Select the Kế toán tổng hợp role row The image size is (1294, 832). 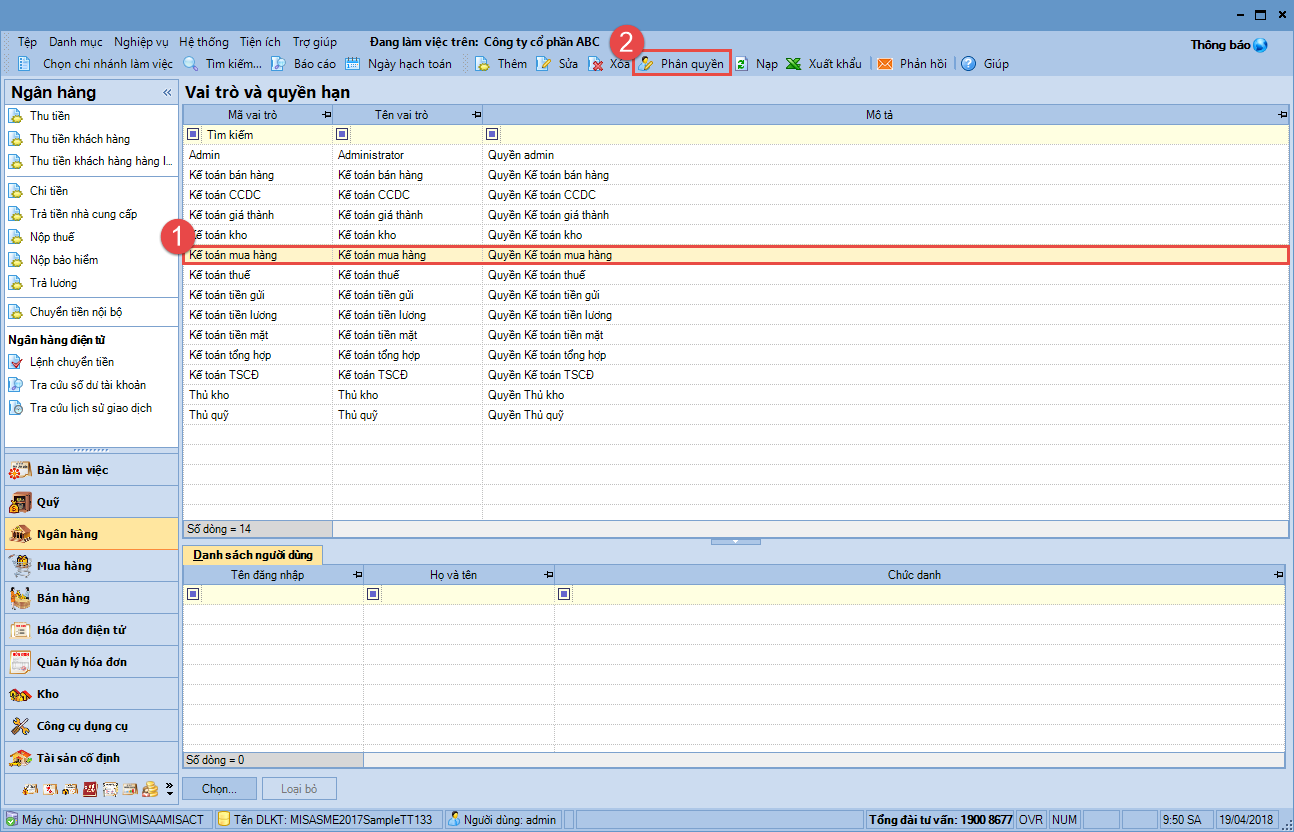point(230,355)
